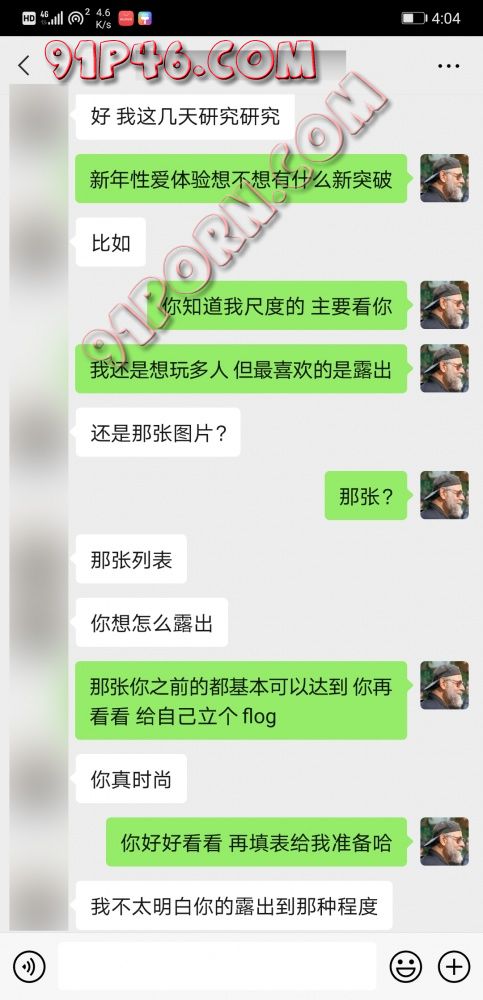The image size is (483, 1000).
Task: Open sender avatar beside the "那张？" message
Action: tap(444, 495)
